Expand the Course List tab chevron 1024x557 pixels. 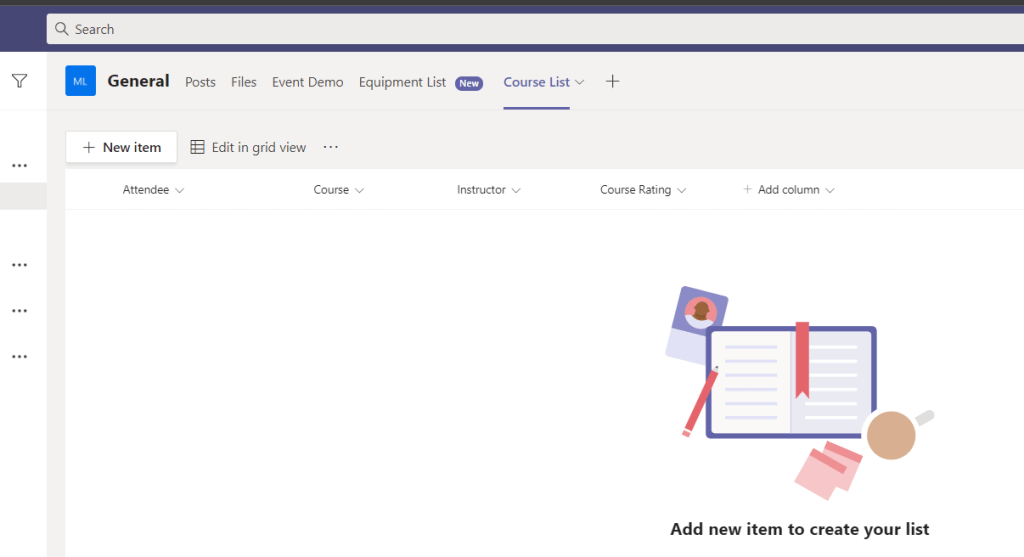tap(580, 82)
